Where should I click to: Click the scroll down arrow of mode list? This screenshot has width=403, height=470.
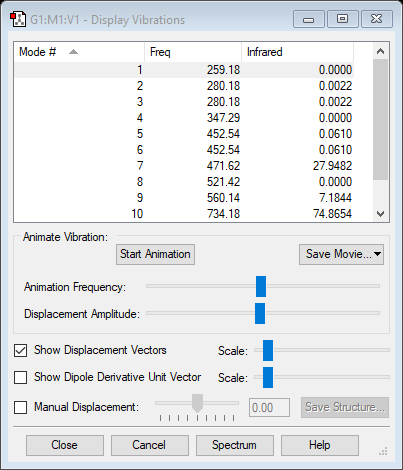click(x=380, y=214)
